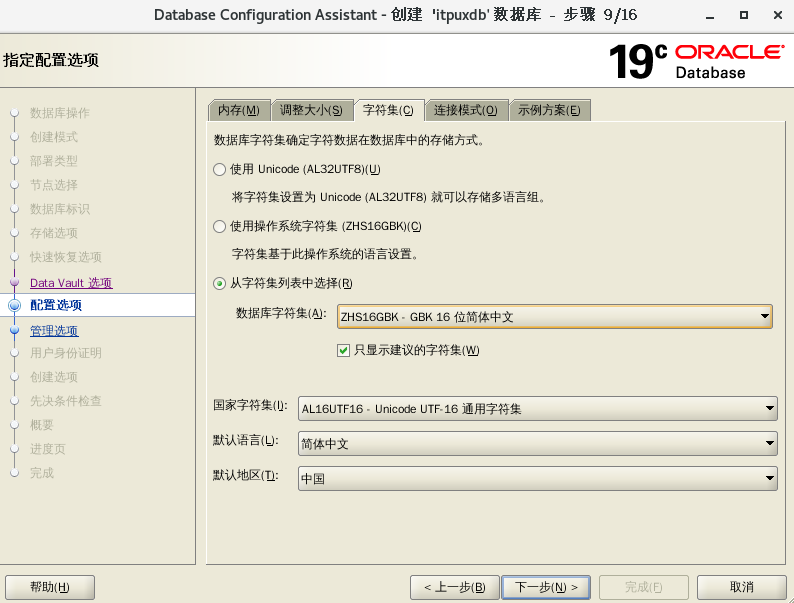Click the 管理选项 step bullet icon

pyautogui.click(x=15, y=330)
